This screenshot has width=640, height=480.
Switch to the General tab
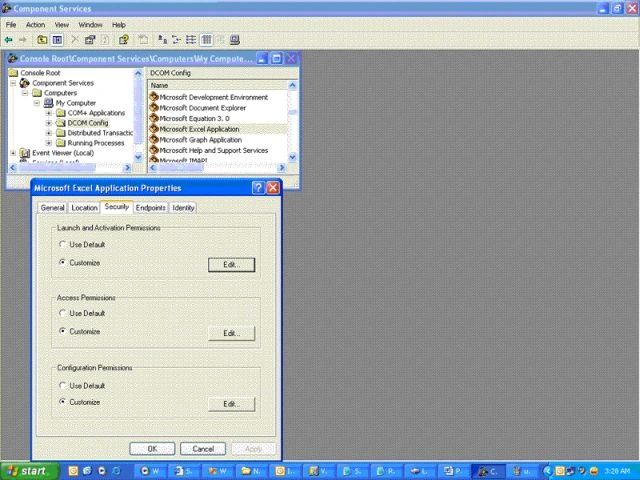click(x=52, y=208)
